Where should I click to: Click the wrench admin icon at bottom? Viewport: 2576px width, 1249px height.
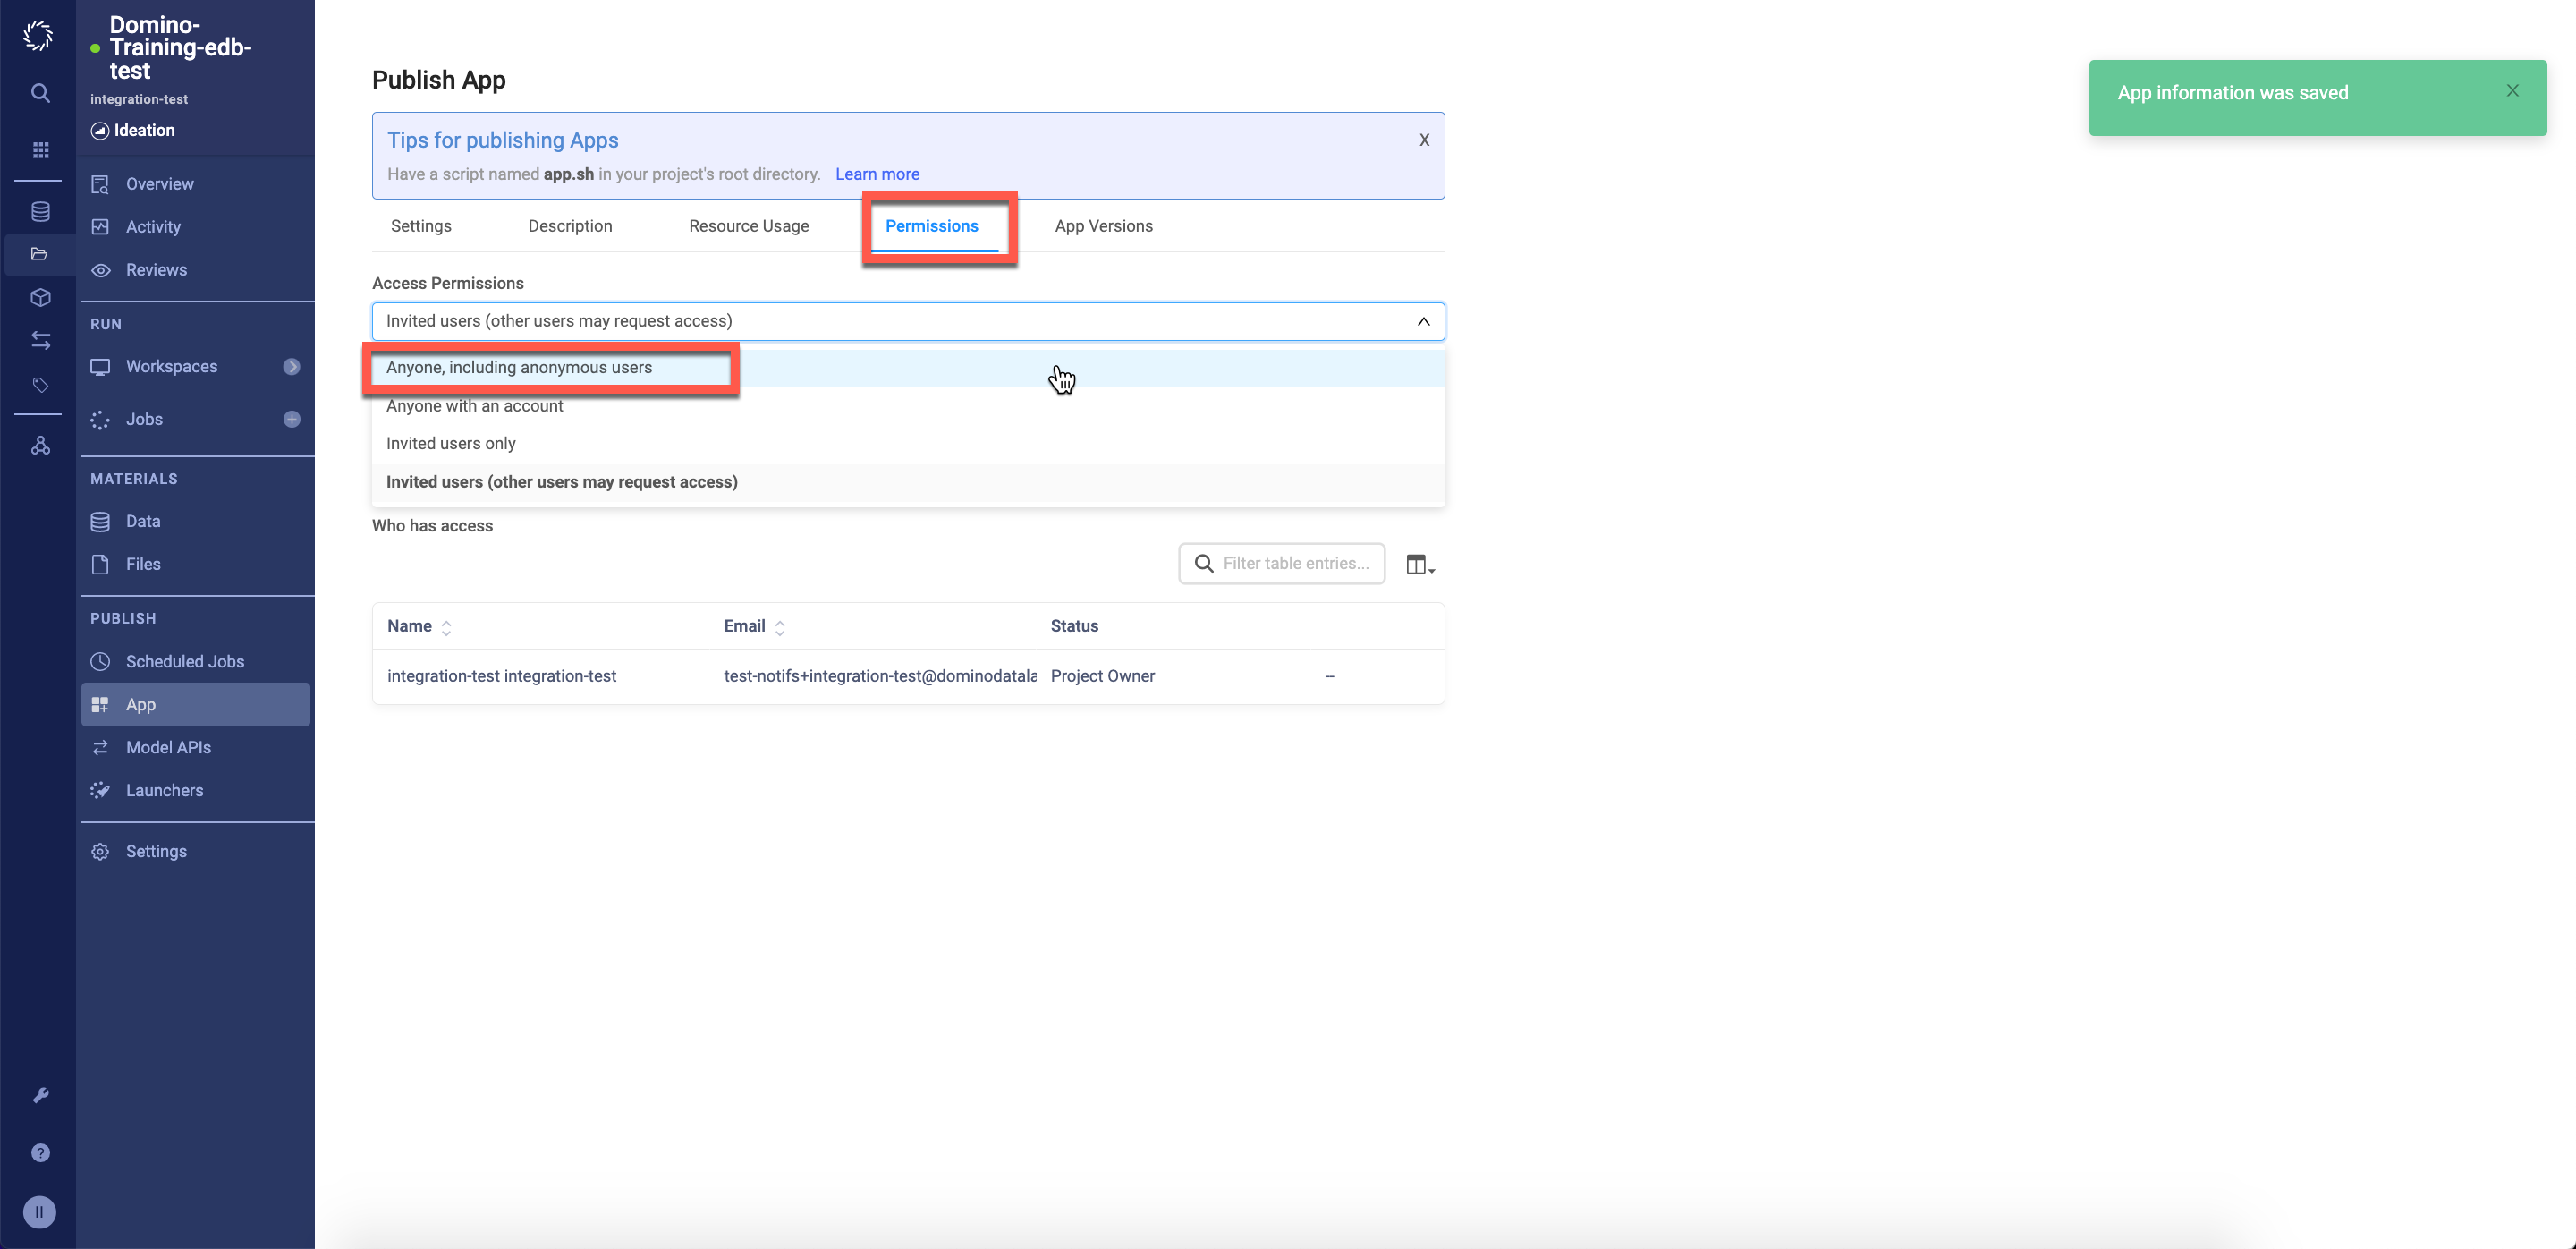coord(40,1095)
